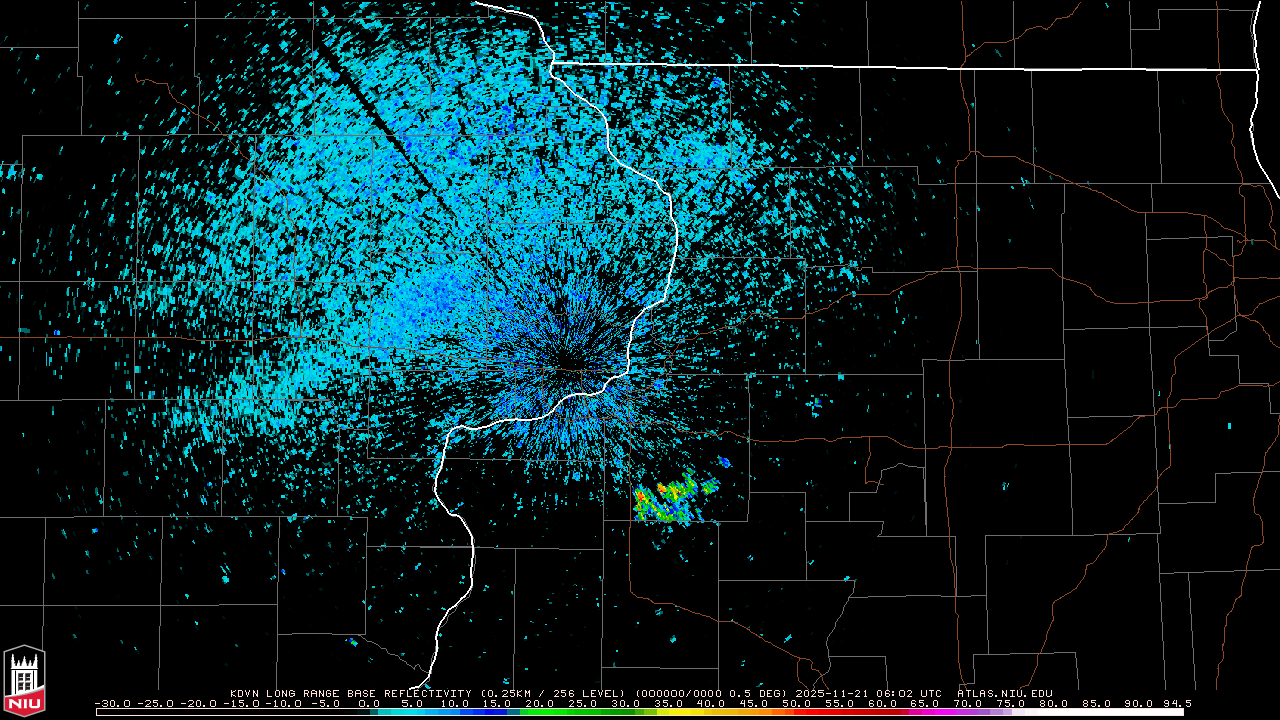Click the 94.5 label on the scale
Screen dimensions: 1280x720
pos(1177,703)
